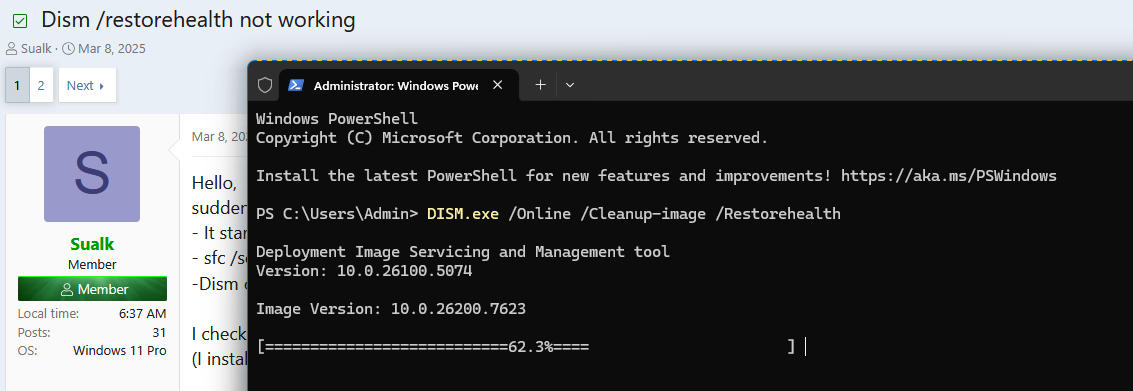Click the https://aka.ms/PSWindows URL in the terminal
The height and width of the screenshot is (391, 1133).
click(x=949, y=176)
